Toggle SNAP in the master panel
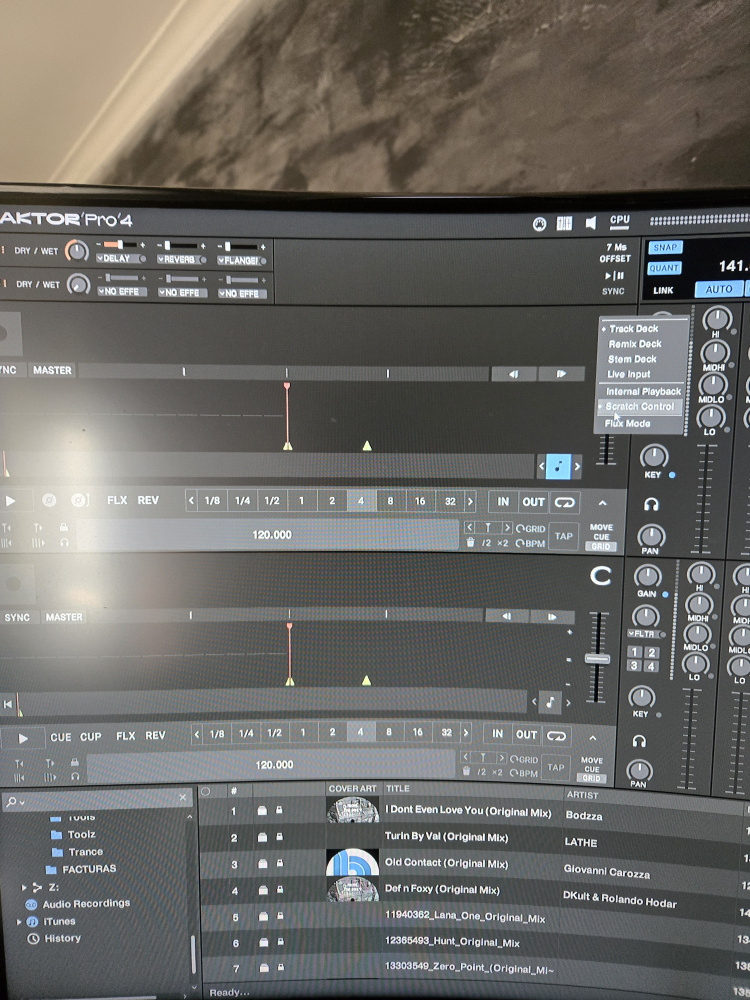 click(665, 247)
